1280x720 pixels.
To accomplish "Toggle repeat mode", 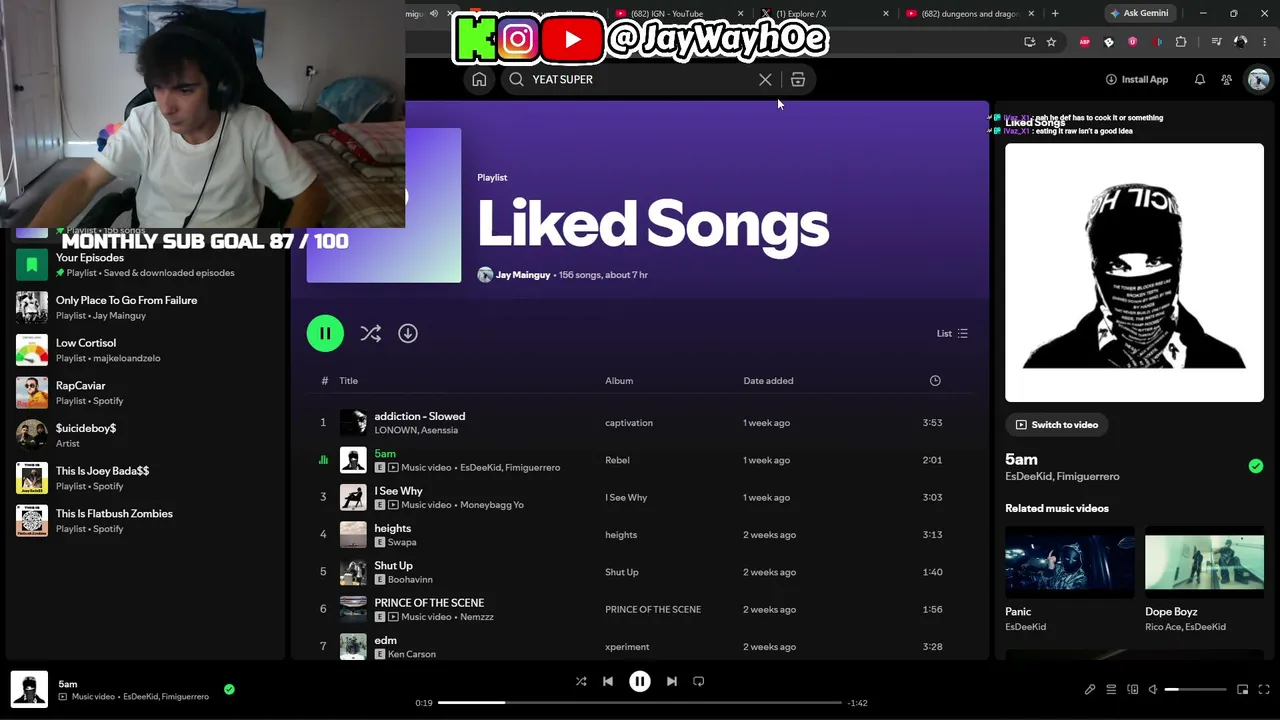I will (699, 681).
